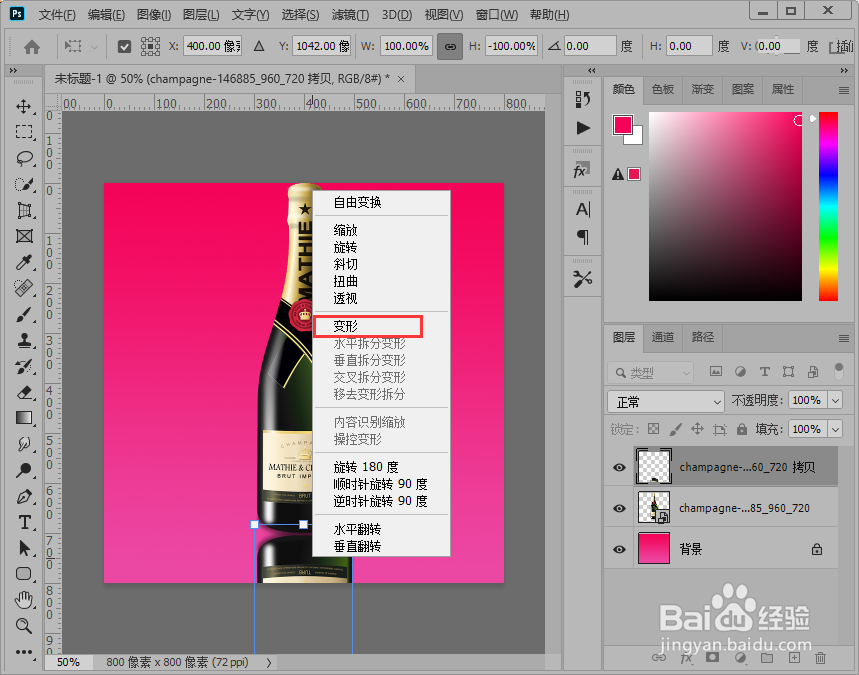Hide the champagne copy (拷贝) layer

pyautogui.click(x=619, y=467)
